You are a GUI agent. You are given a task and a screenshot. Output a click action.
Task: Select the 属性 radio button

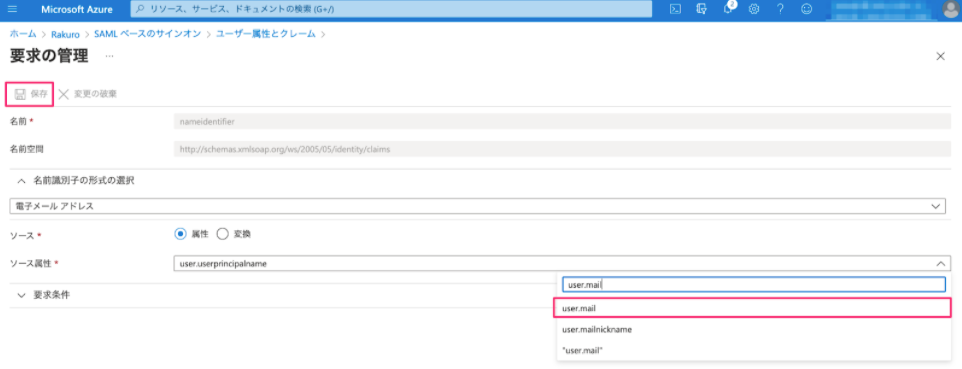pyautogui.click(x=180, y=234)
